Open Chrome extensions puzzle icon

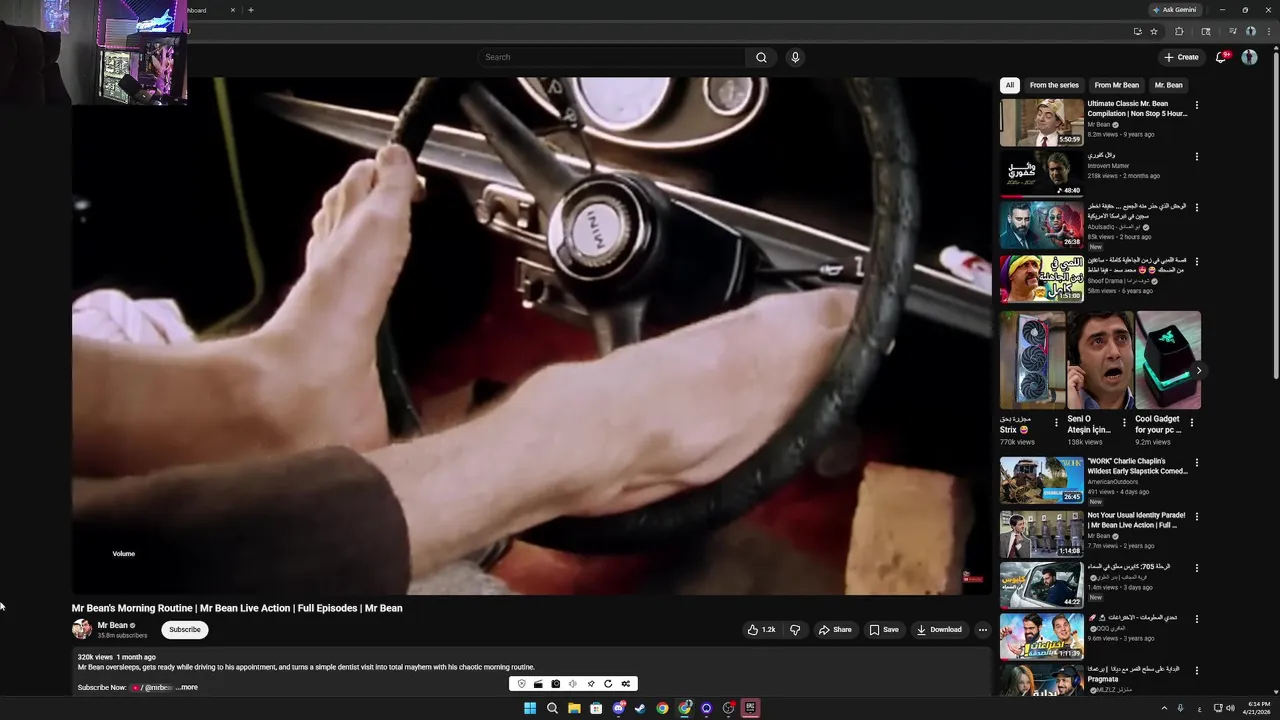1179,31
